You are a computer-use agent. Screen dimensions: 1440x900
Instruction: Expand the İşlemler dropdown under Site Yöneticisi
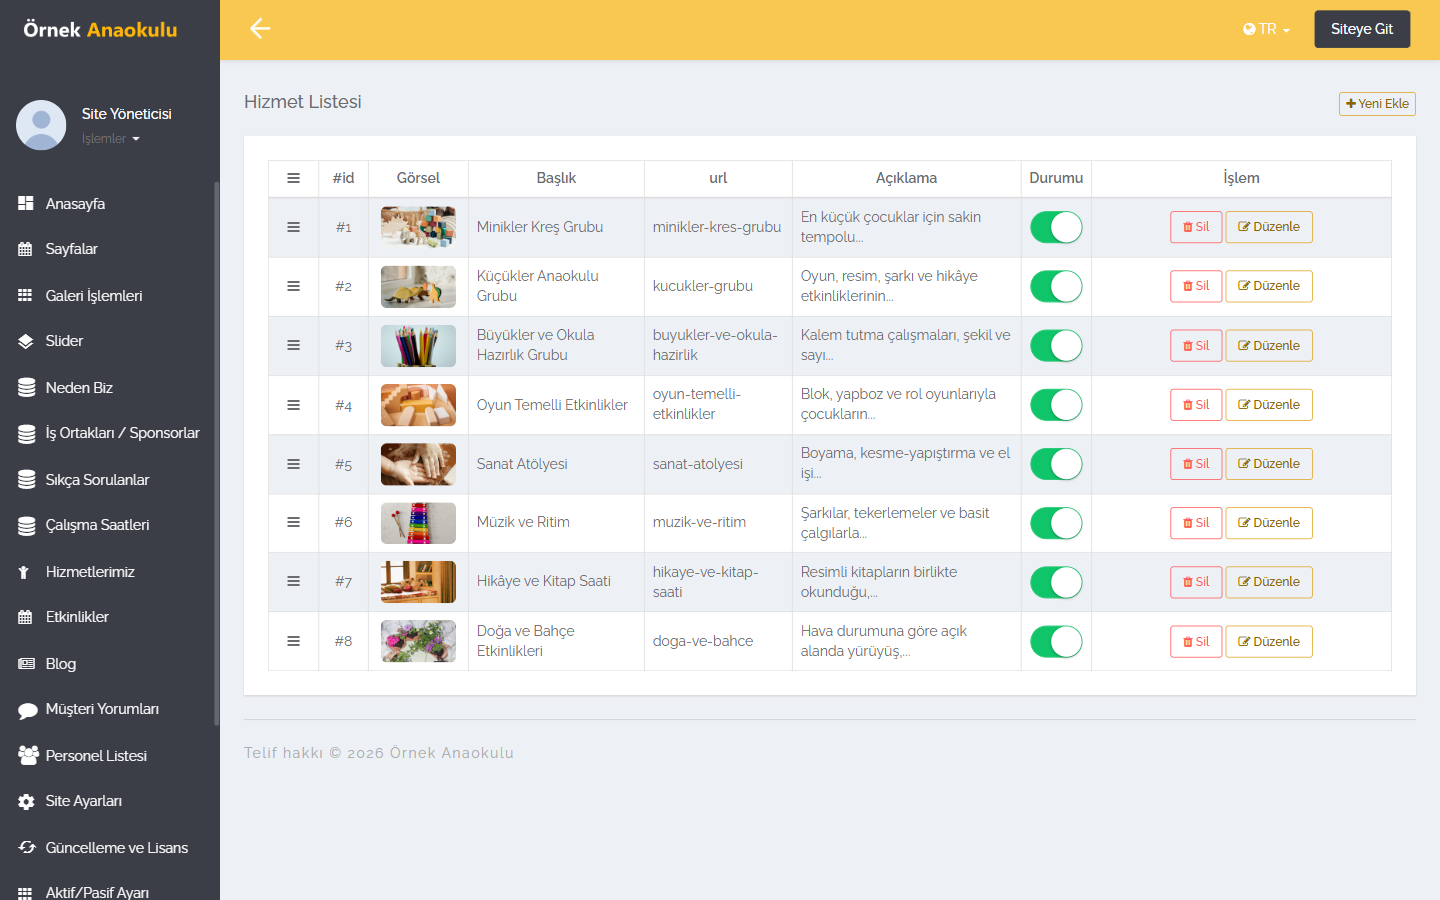(110, 139)
